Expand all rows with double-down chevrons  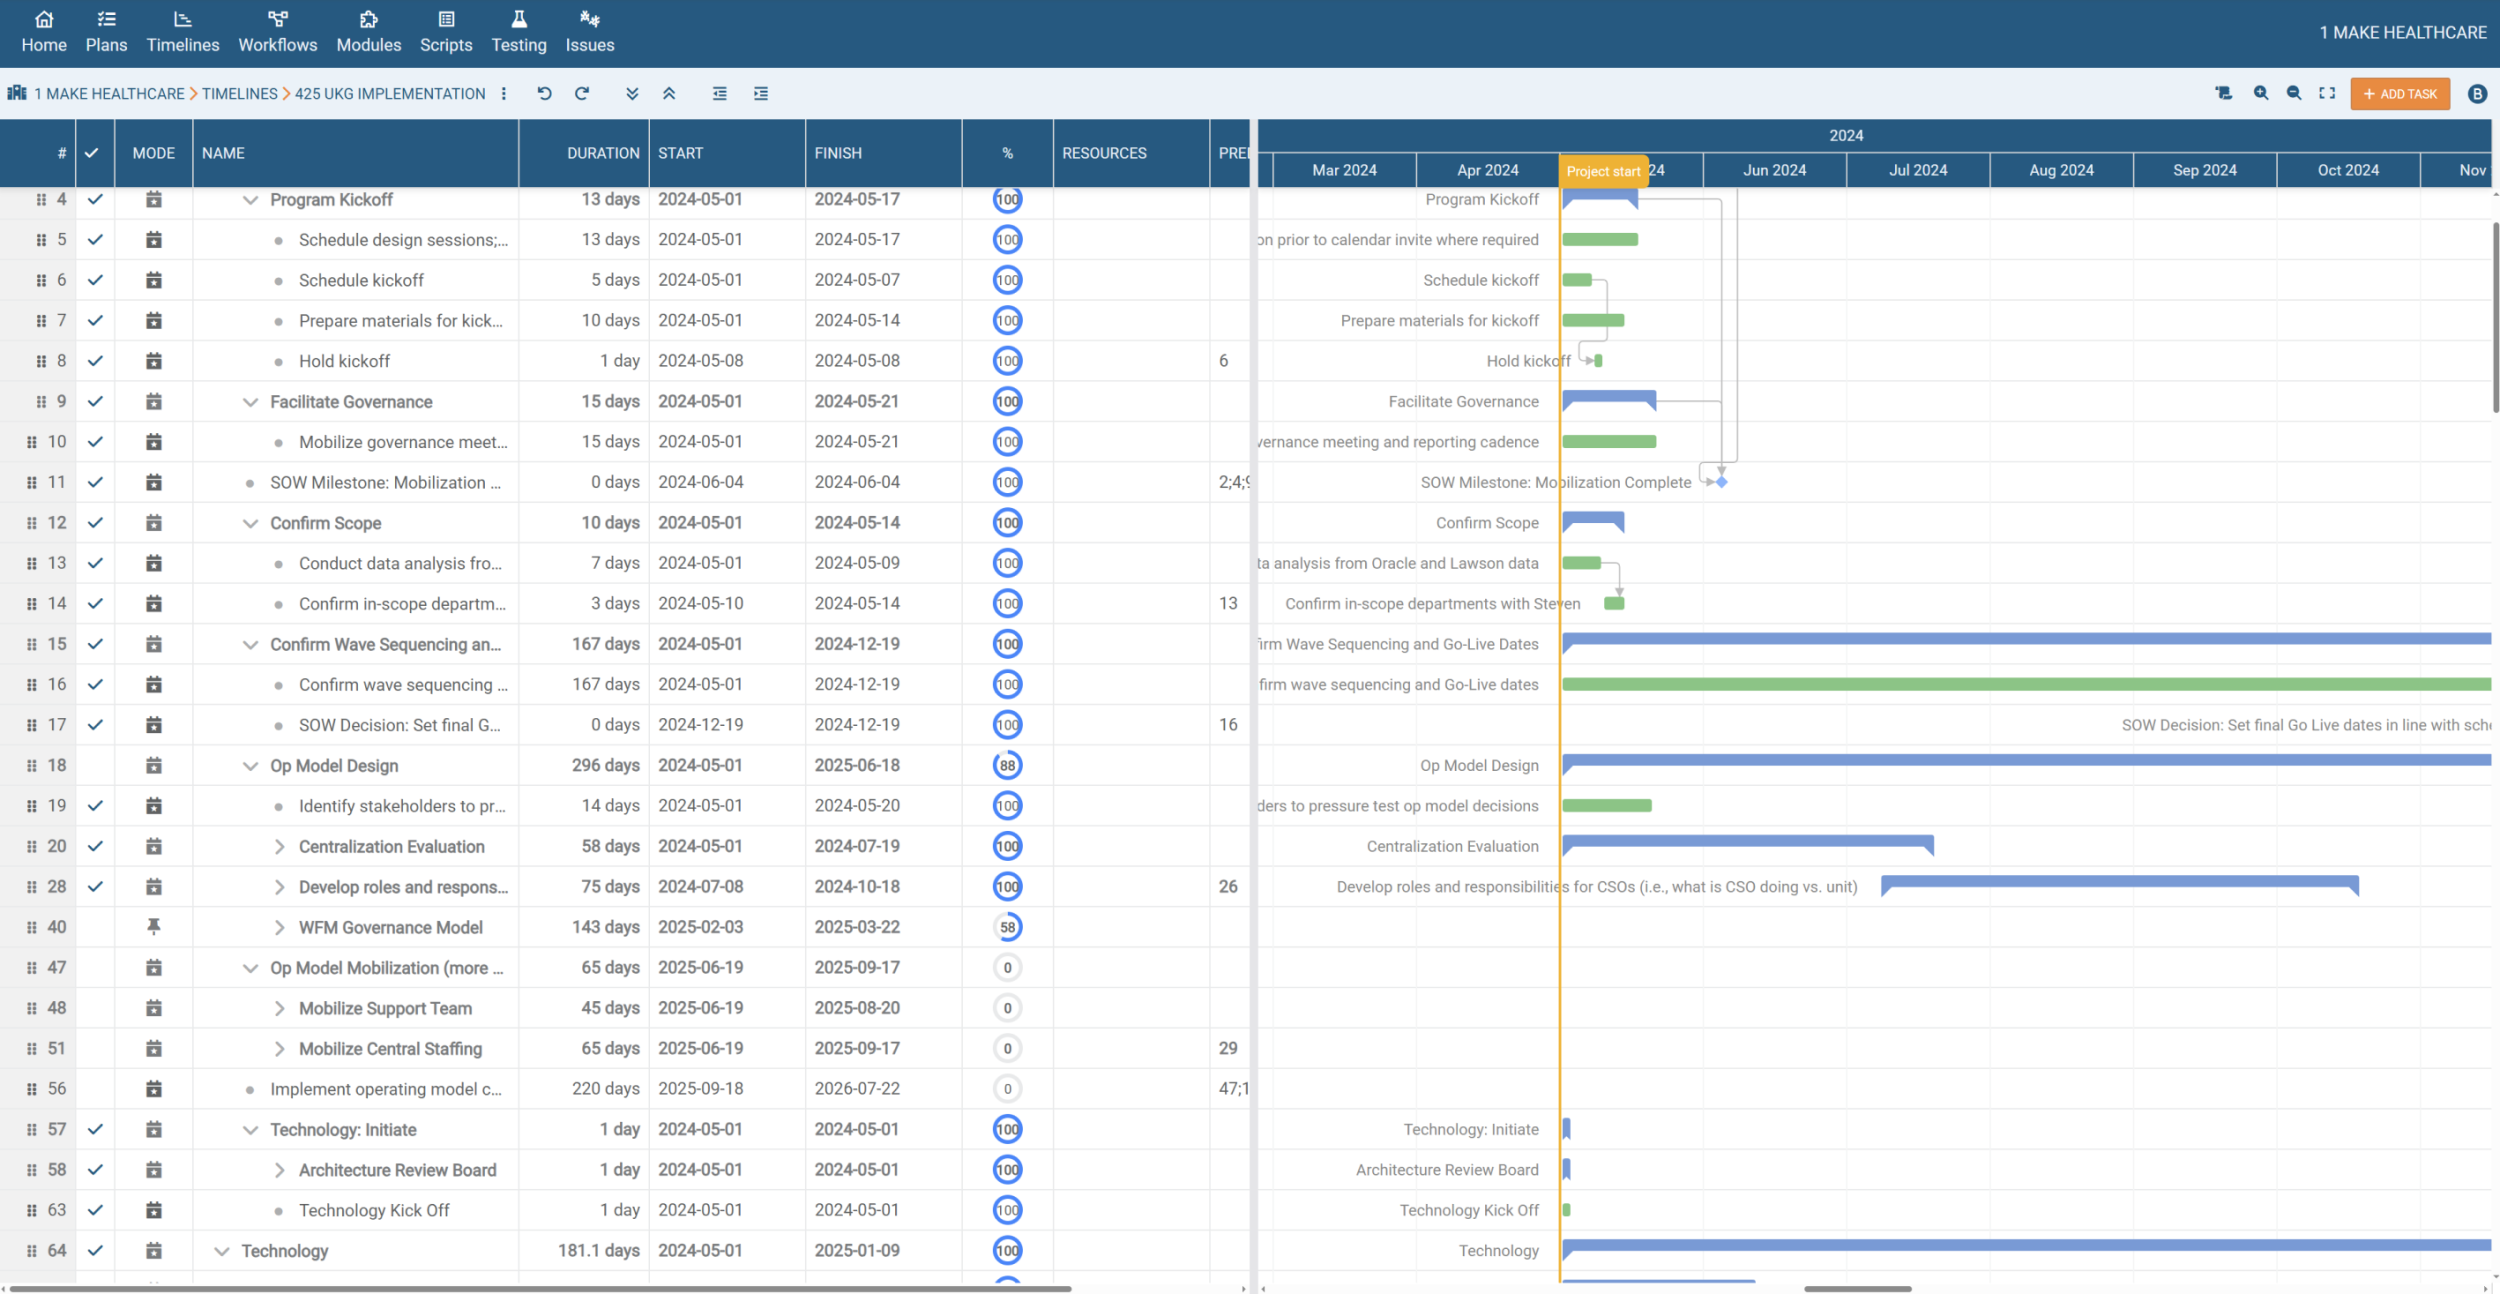coord(632,93)
